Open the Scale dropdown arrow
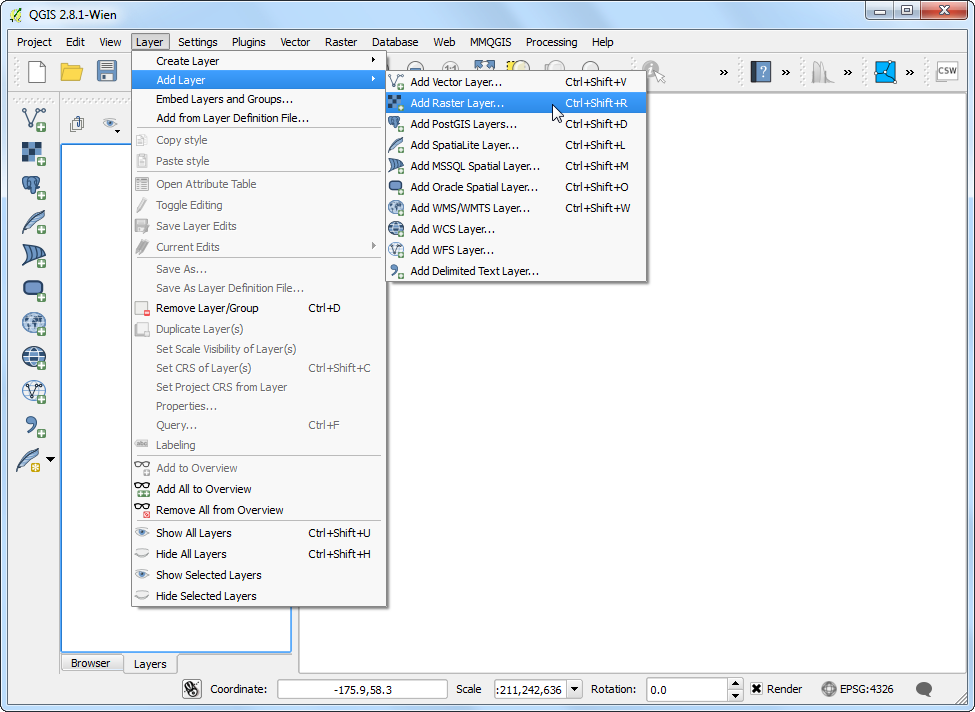The width and height of the screenshot is (975, 712). coord(575,689)
